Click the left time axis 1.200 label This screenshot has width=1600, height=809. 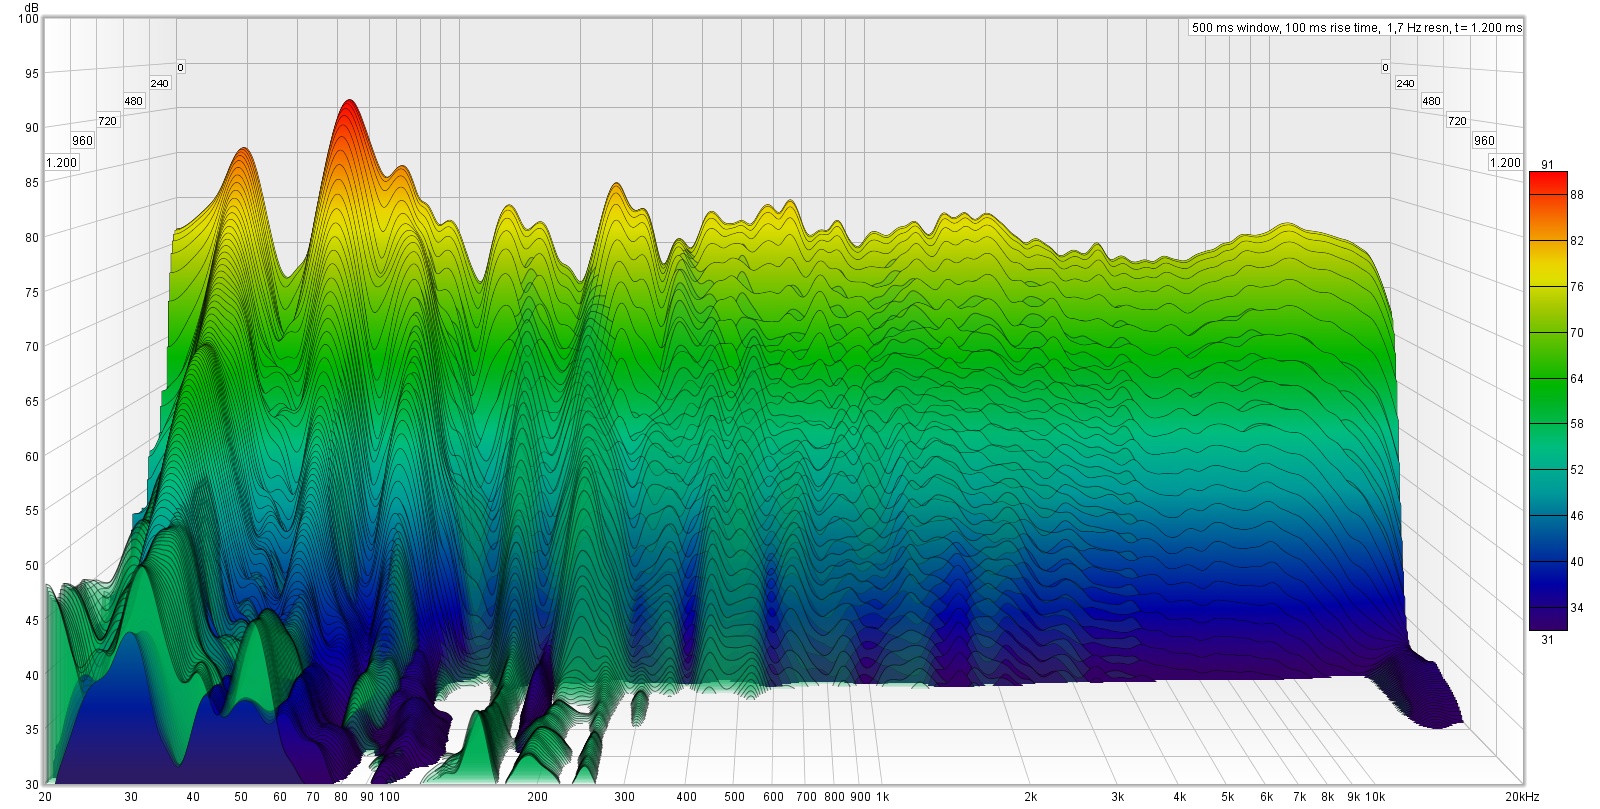[x=61, y=162]
